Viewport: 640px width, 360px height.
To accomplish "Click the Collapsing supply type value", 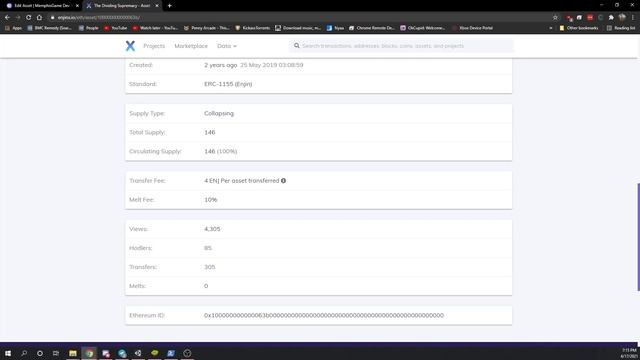I will (x=219, y=113).
